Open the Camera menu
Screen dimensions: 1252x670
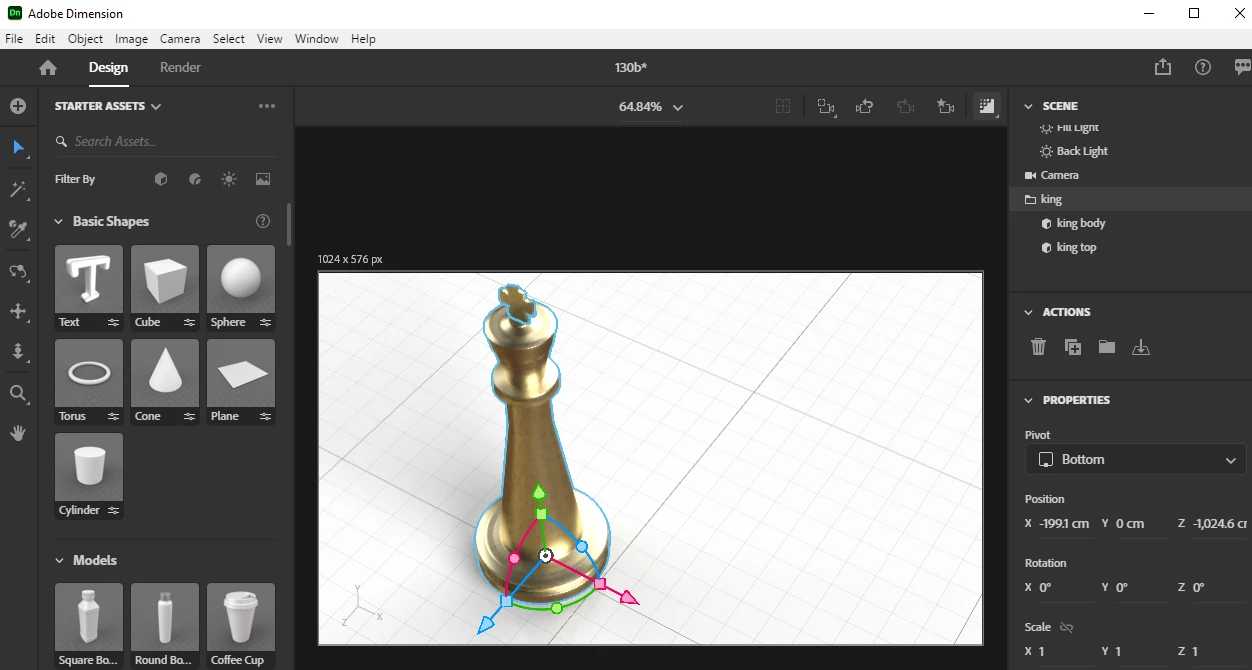[180, 38]
